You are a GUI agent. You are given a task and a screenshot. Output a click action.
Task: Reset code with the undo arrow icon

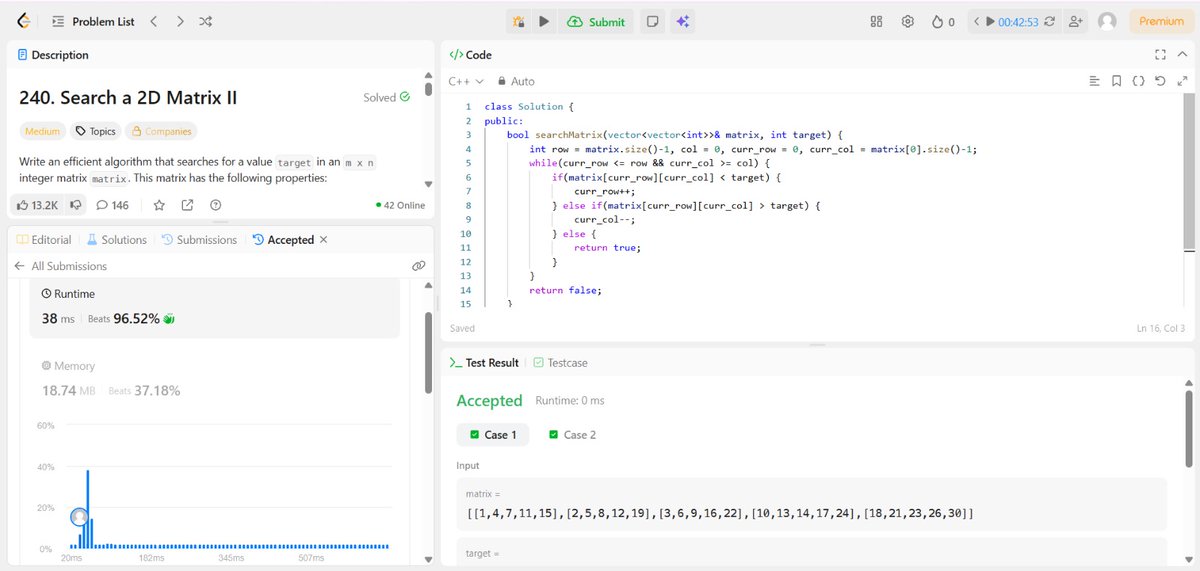(1159, 81)
